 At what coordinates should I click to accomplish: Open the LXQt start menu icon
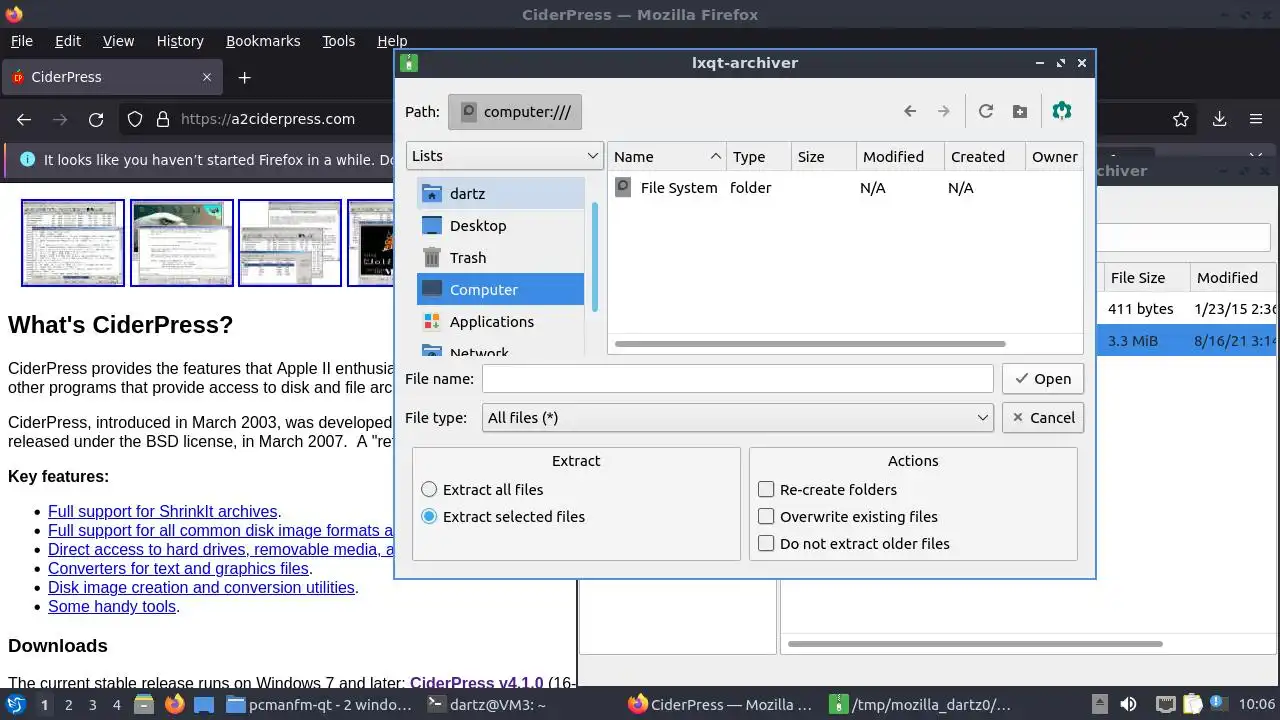(16, 705)
